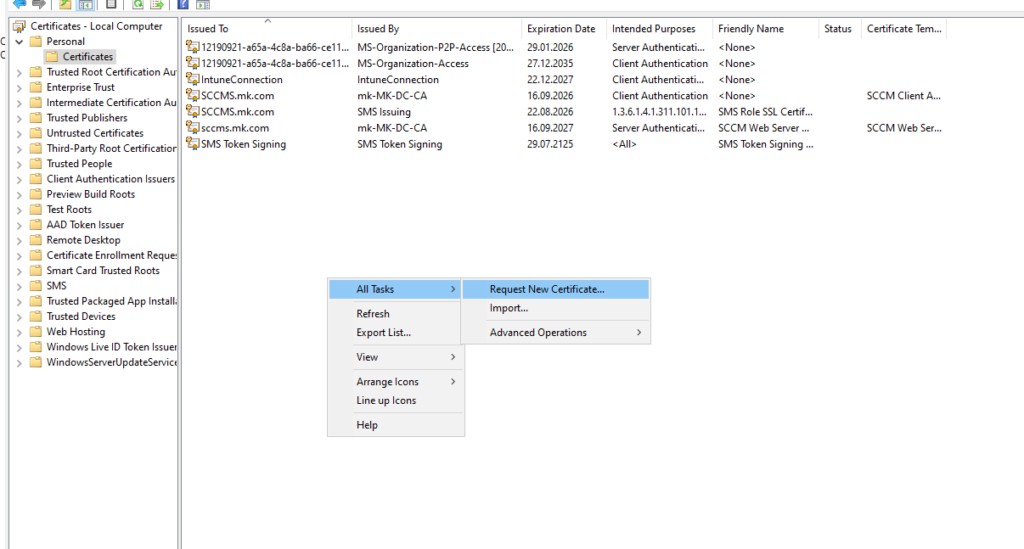This screenshot has height=549, width=1024.
Task: Click the Issued By column header
Action: (378, 29)
